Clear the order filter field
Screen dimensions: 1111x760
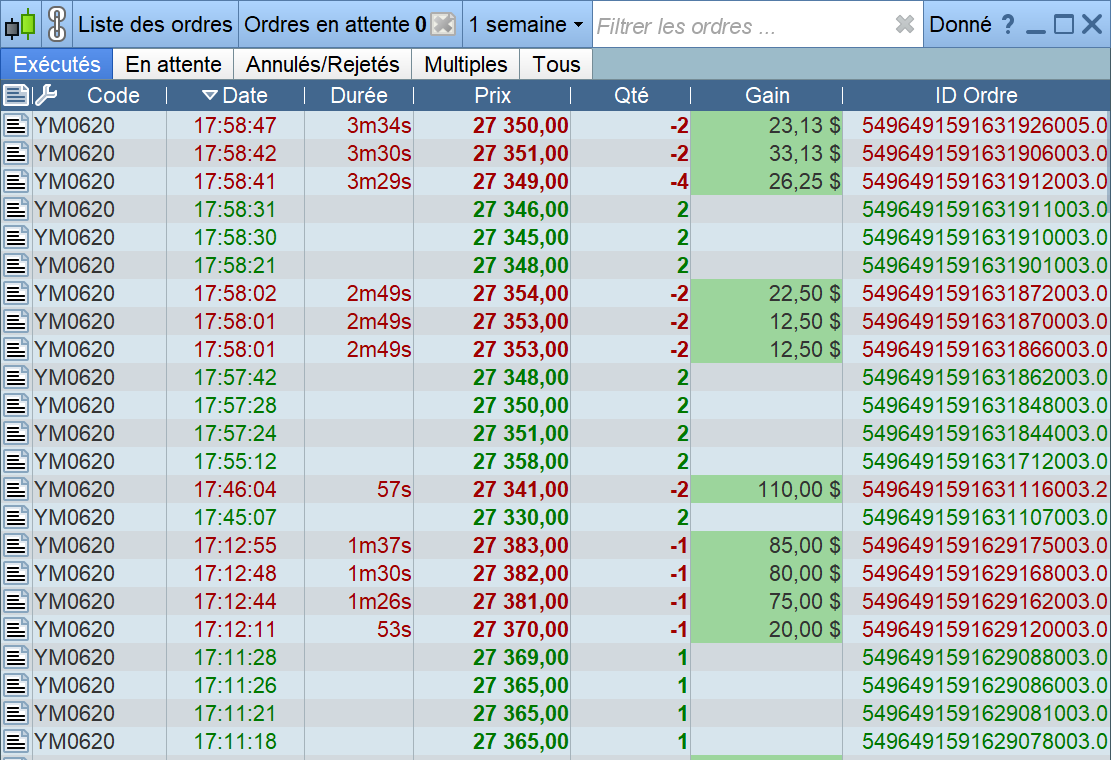pyautogui.click(x=905, y=25)
